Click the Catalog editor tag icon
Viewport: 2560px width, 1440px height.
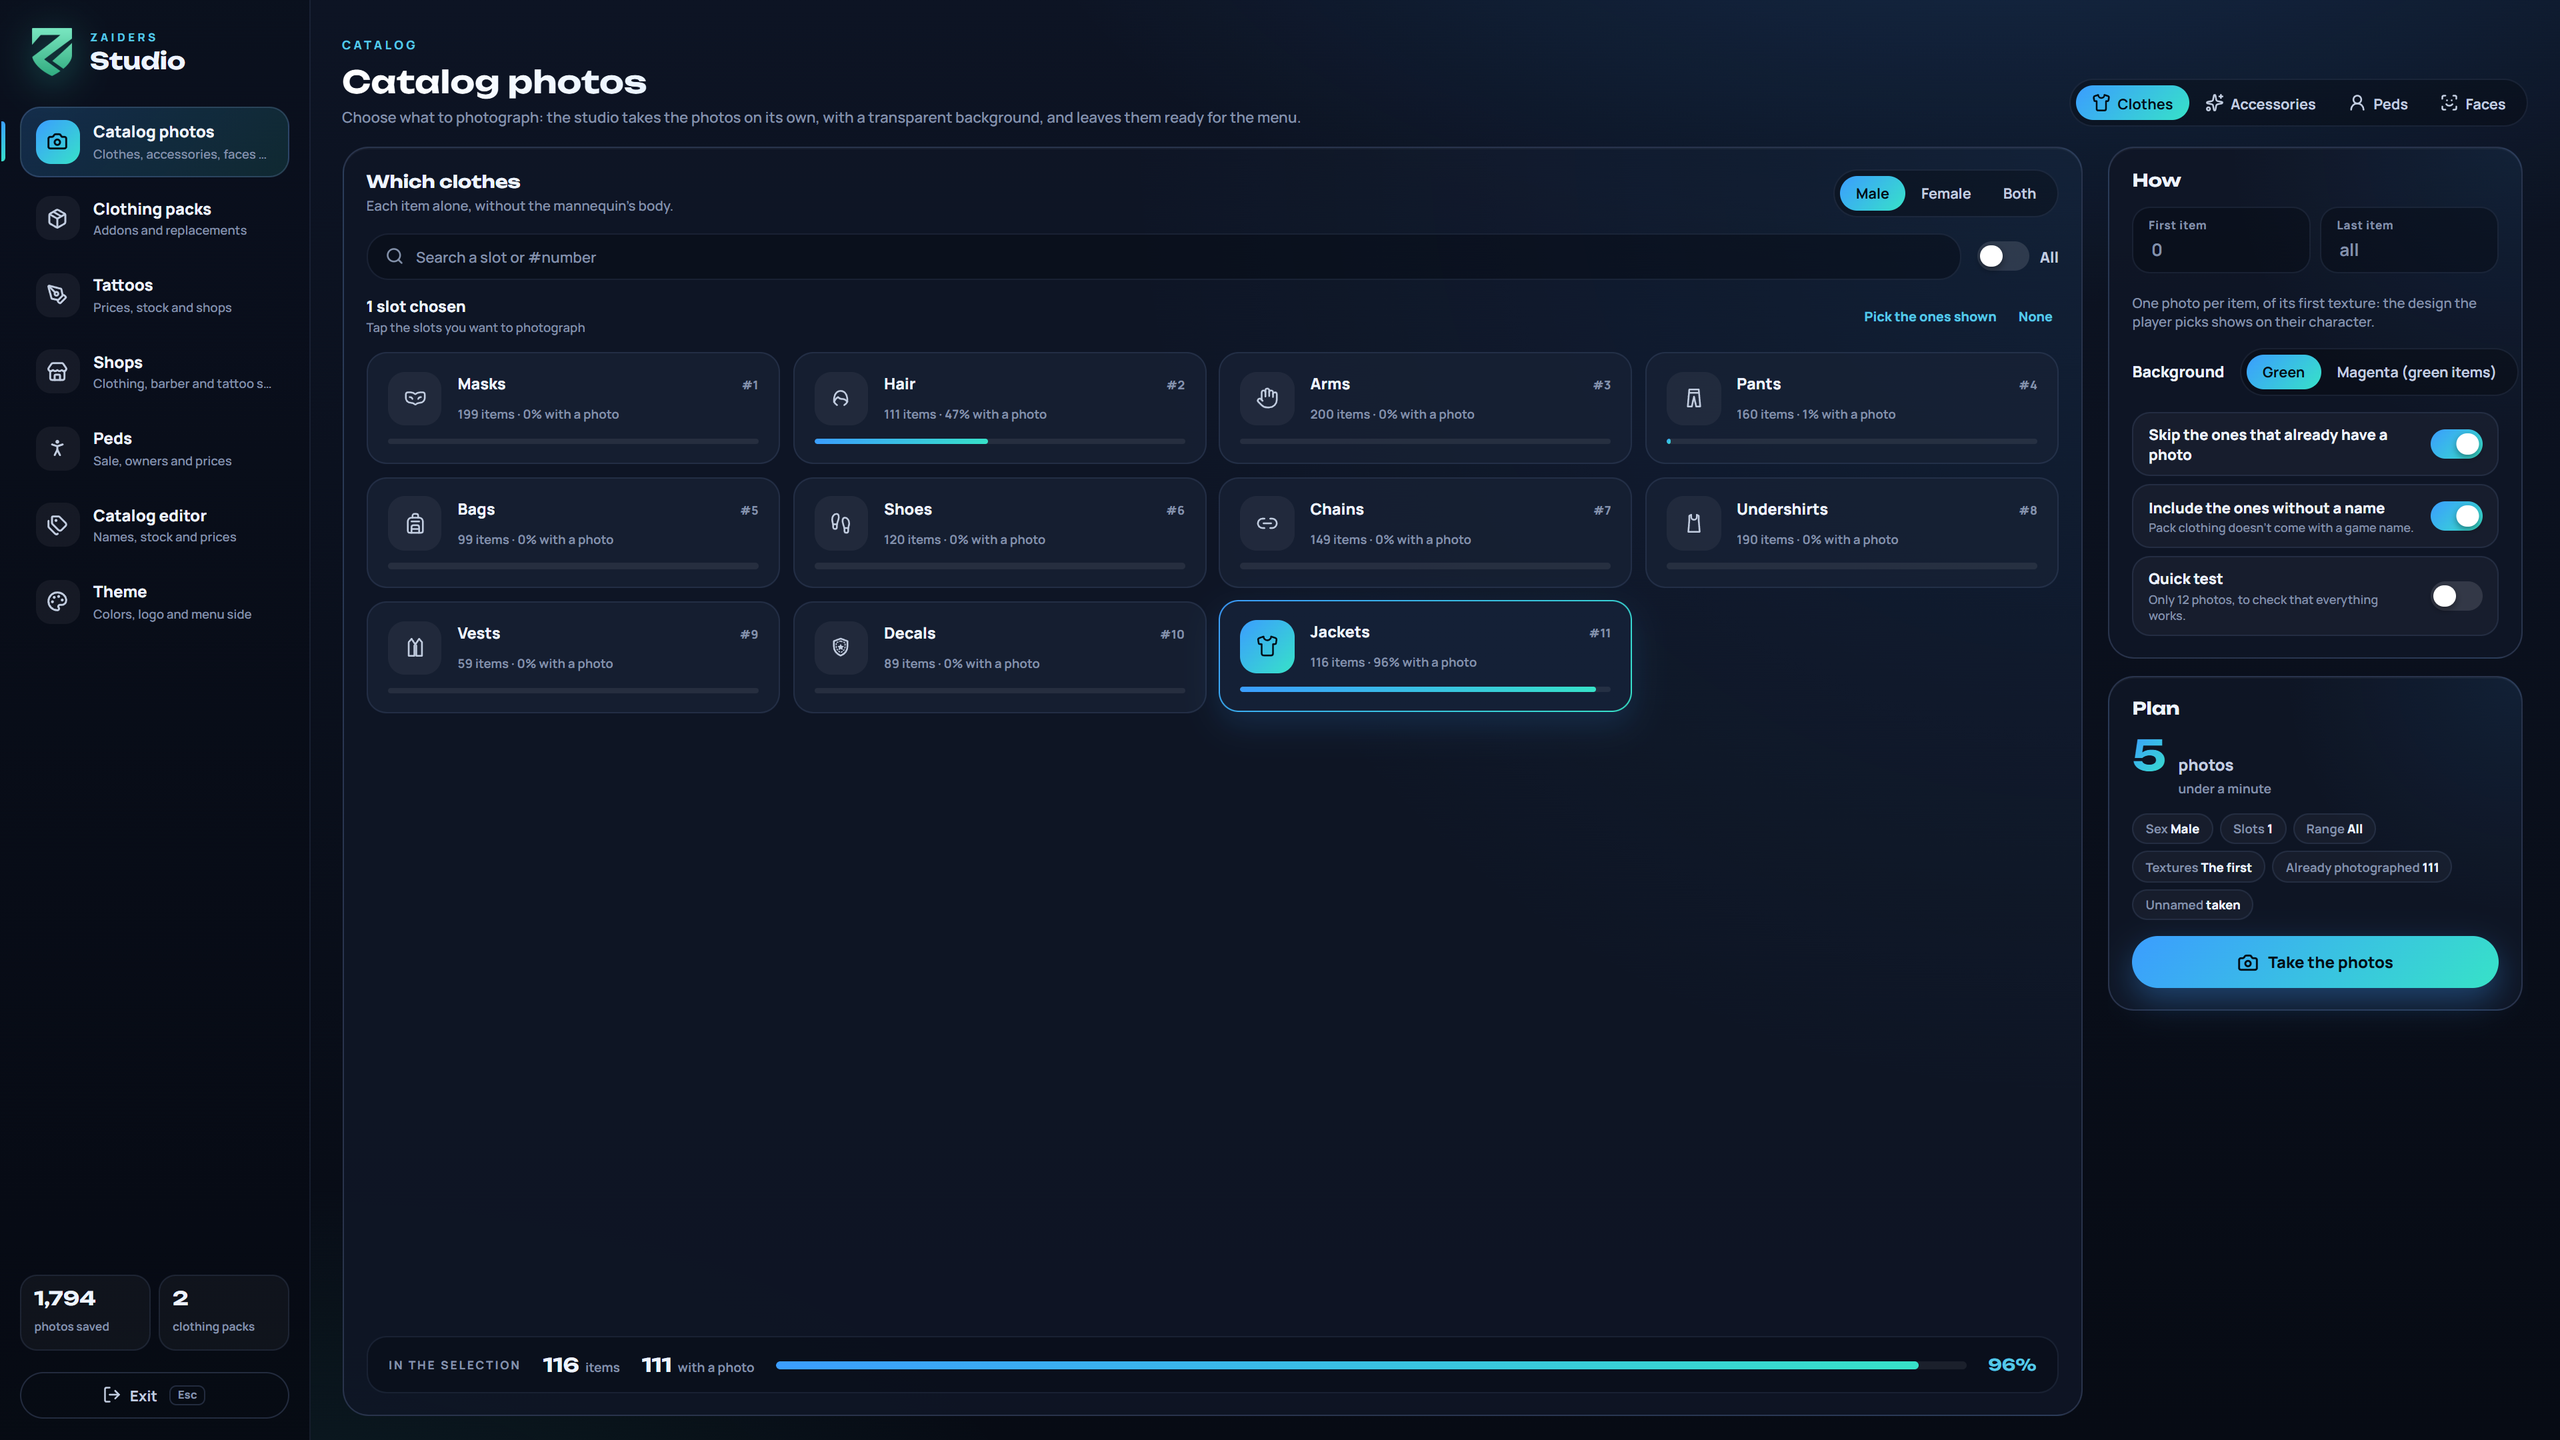[x=57, y=525]
